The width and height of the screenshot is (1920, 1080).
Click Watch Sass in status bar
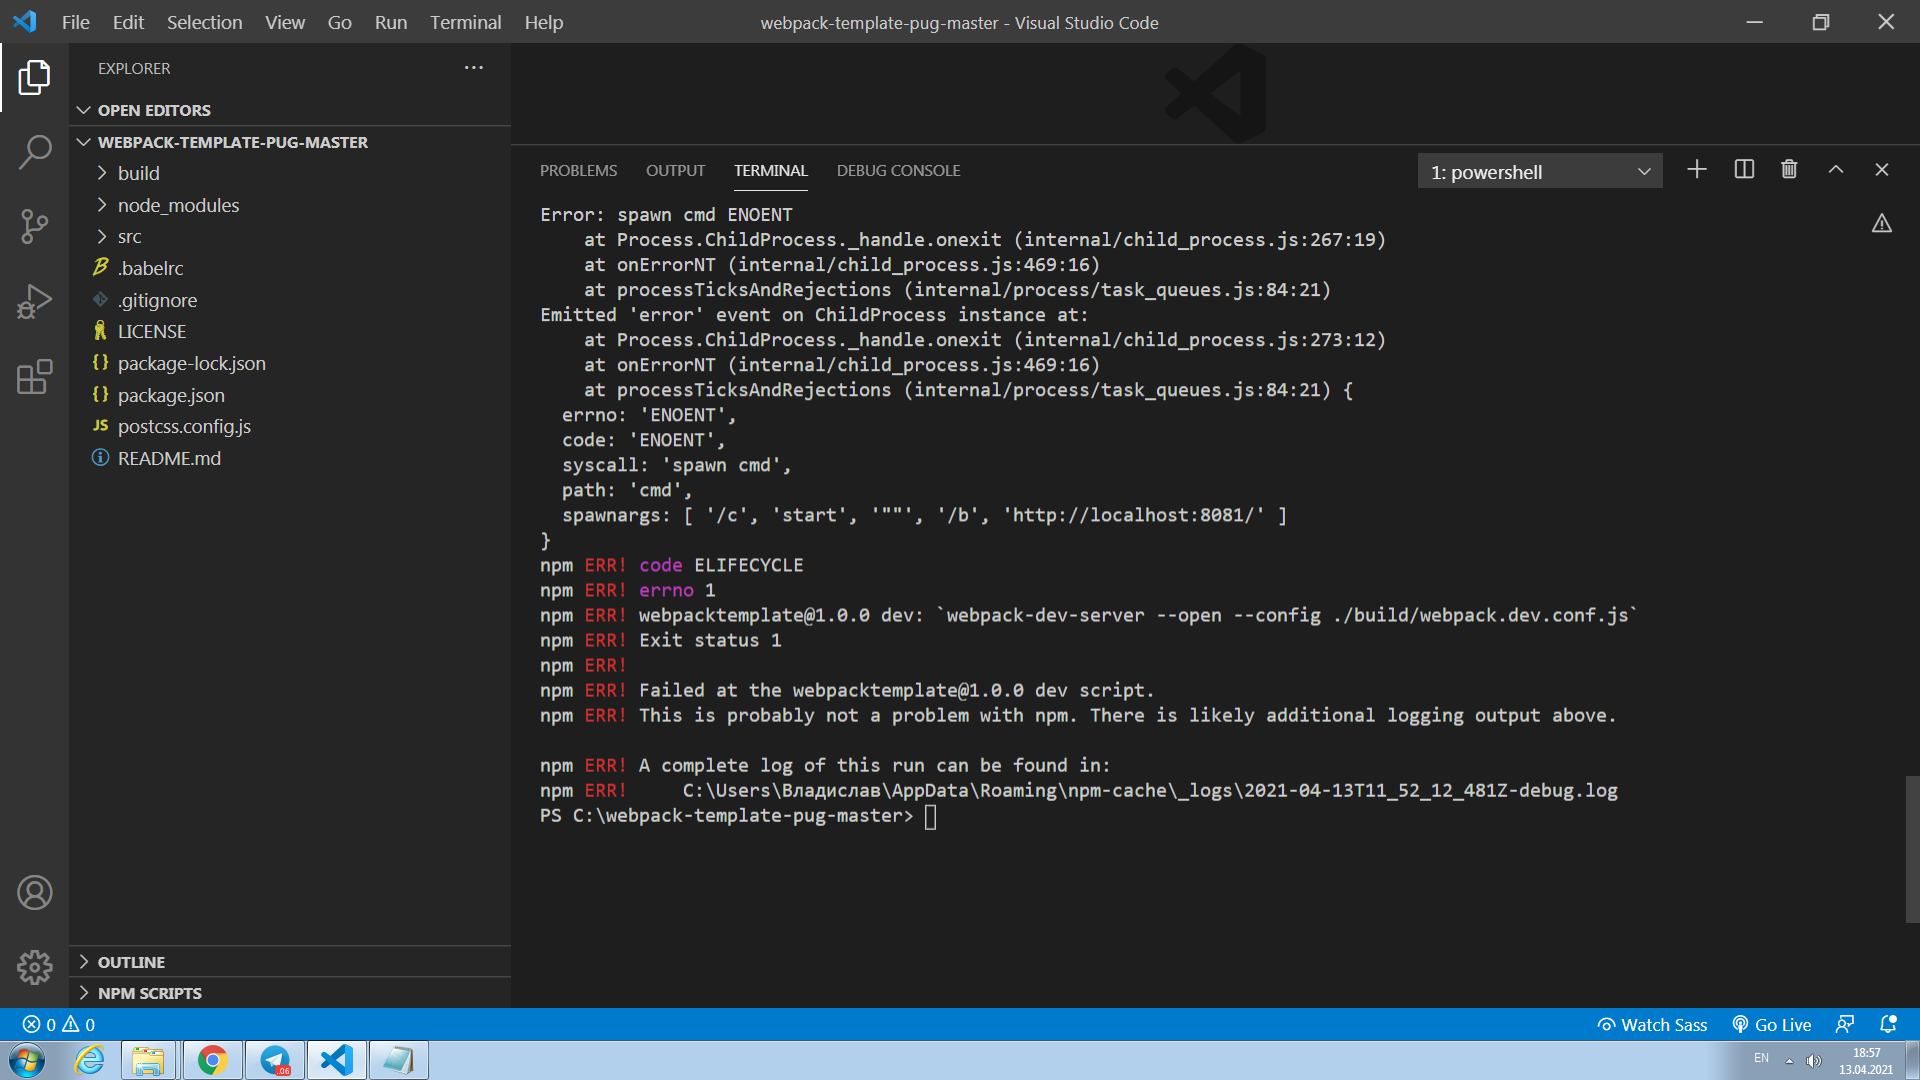point(1652,1024)
